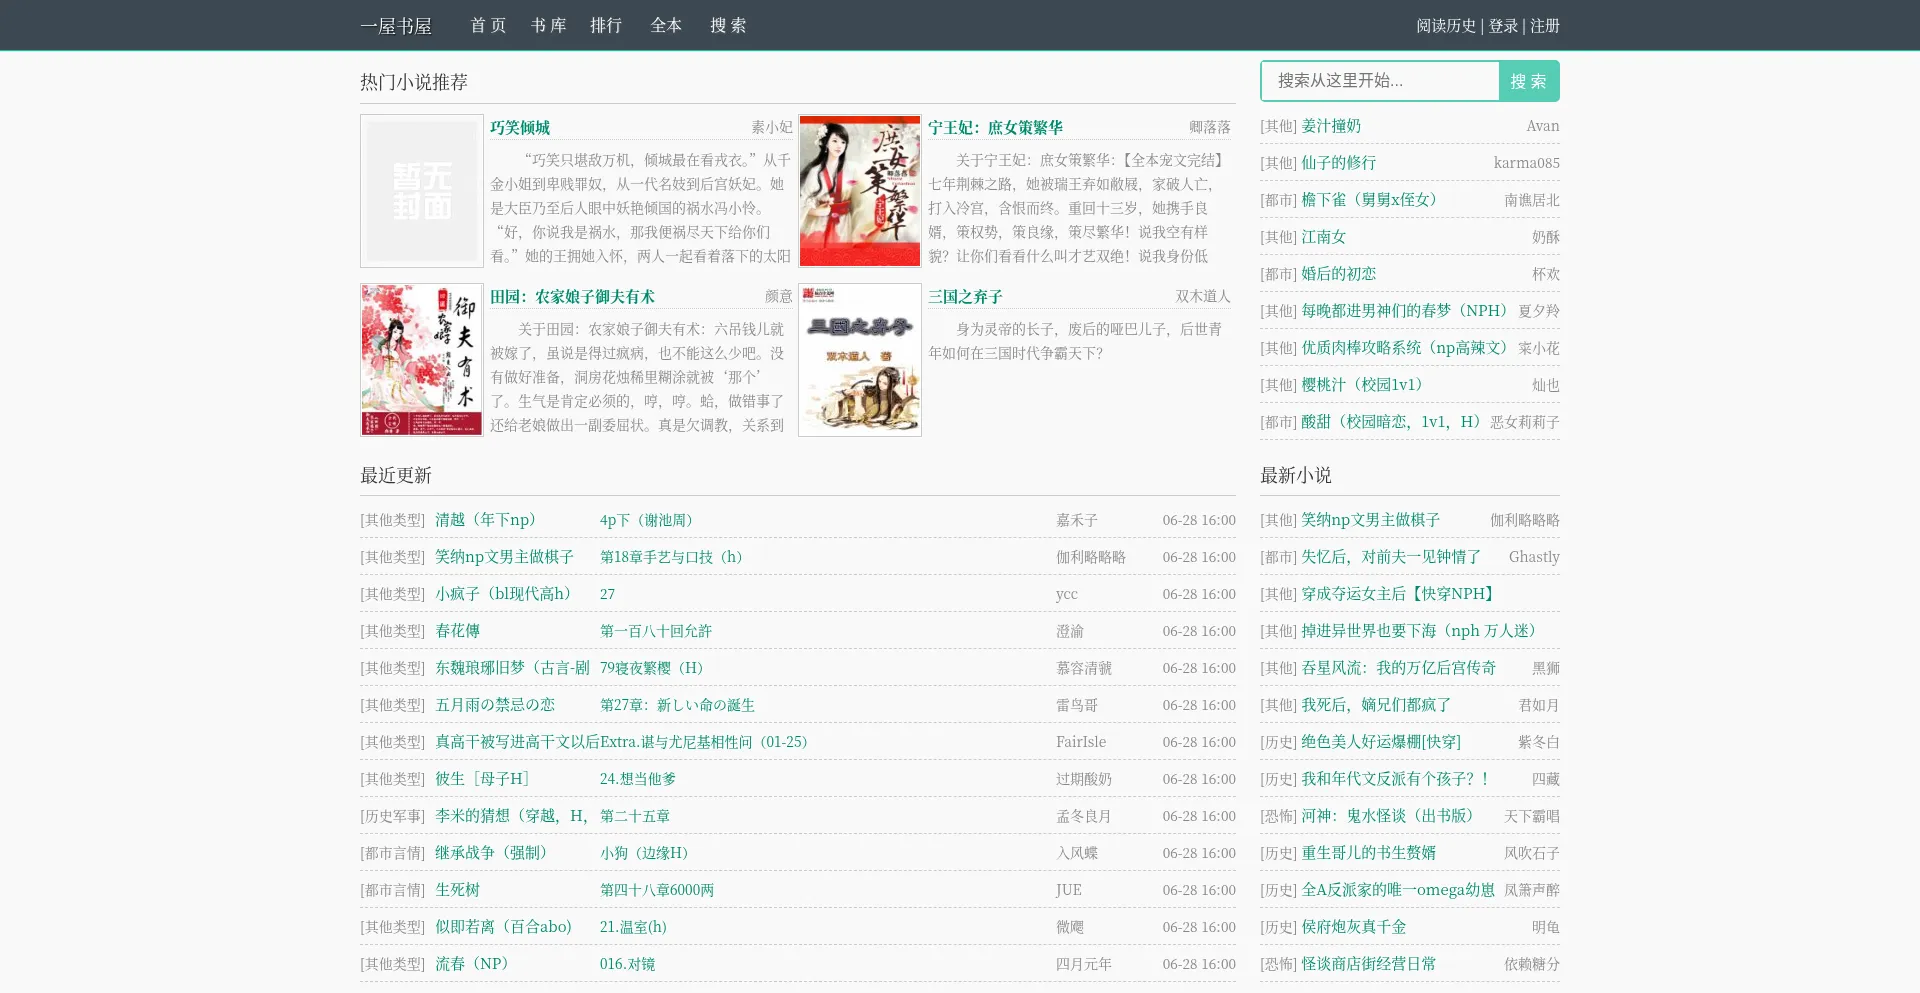Open 春花傳 novel link
The width and height of the screenshot is (1920, 993).
click(x=457, y=631)
